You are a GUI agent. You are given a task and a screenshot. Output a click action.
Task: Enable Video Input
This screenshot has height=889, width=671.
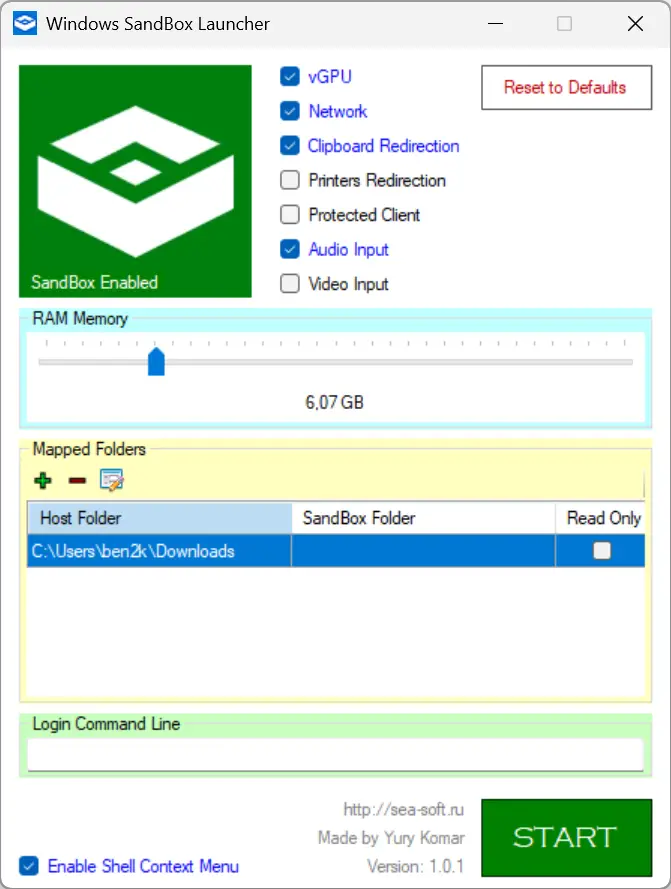coord(290,283)
